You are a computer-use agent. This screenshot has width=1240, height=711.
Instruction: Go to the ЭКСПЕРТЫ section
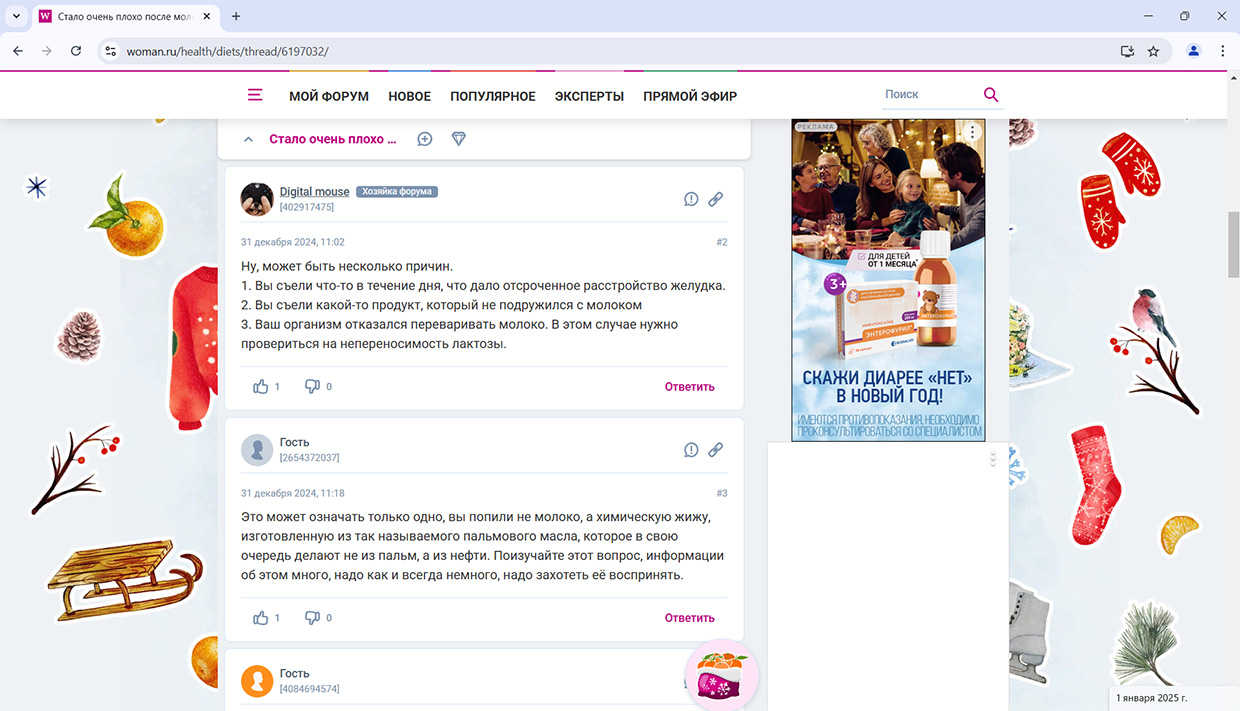pyautogui.click(x=589, y=97)
